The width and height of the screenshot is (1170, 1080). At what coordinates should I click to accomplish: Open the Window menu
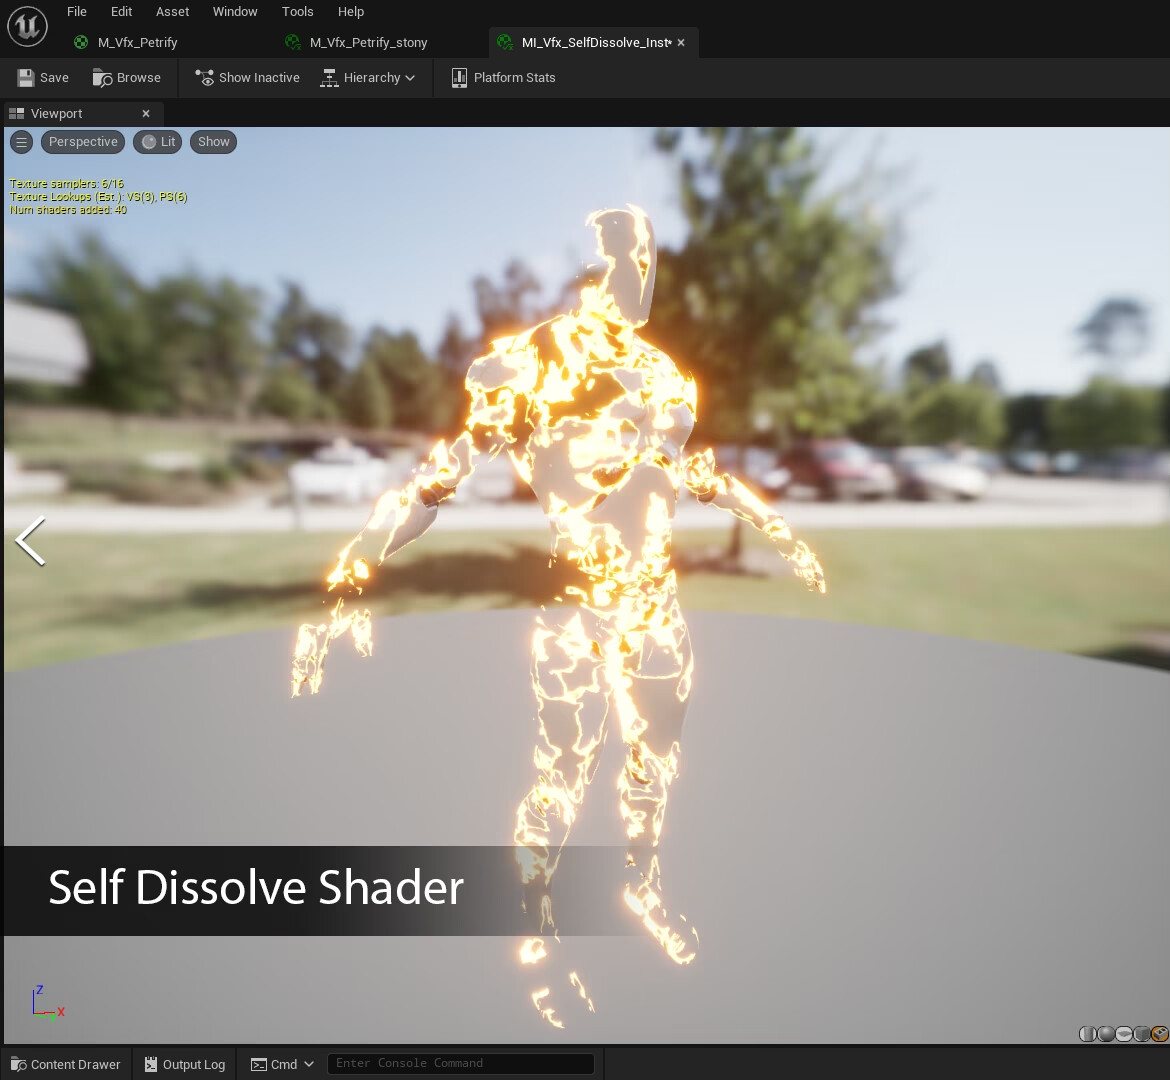234,11
